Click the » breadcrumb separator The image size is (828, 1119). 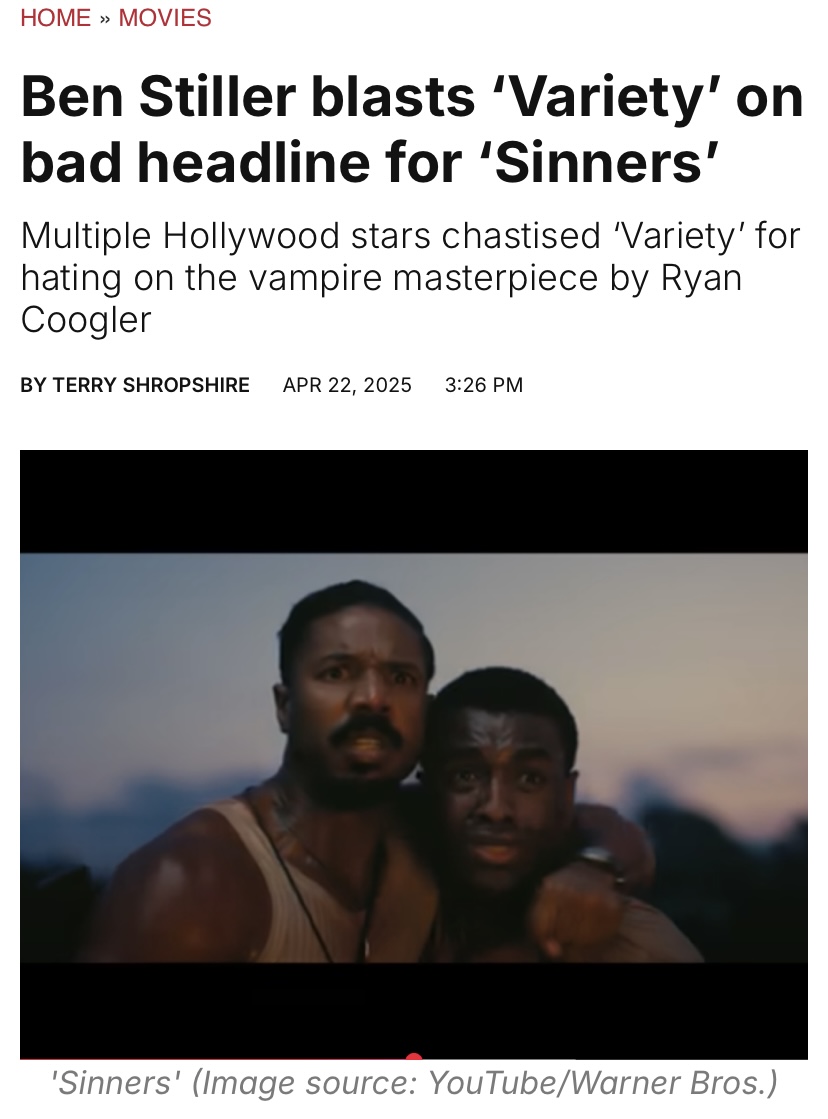tap(105, 18)
